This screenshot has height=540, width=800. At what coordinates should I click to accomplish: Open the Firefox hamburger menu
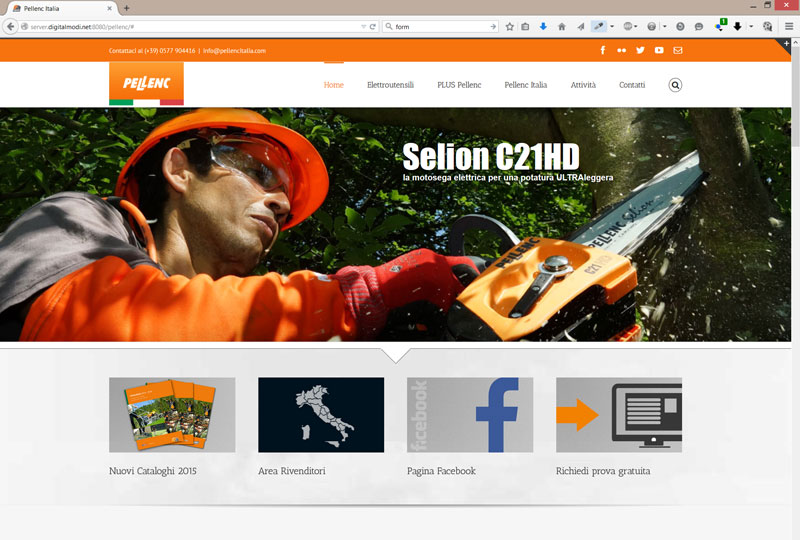click(789, 27)
